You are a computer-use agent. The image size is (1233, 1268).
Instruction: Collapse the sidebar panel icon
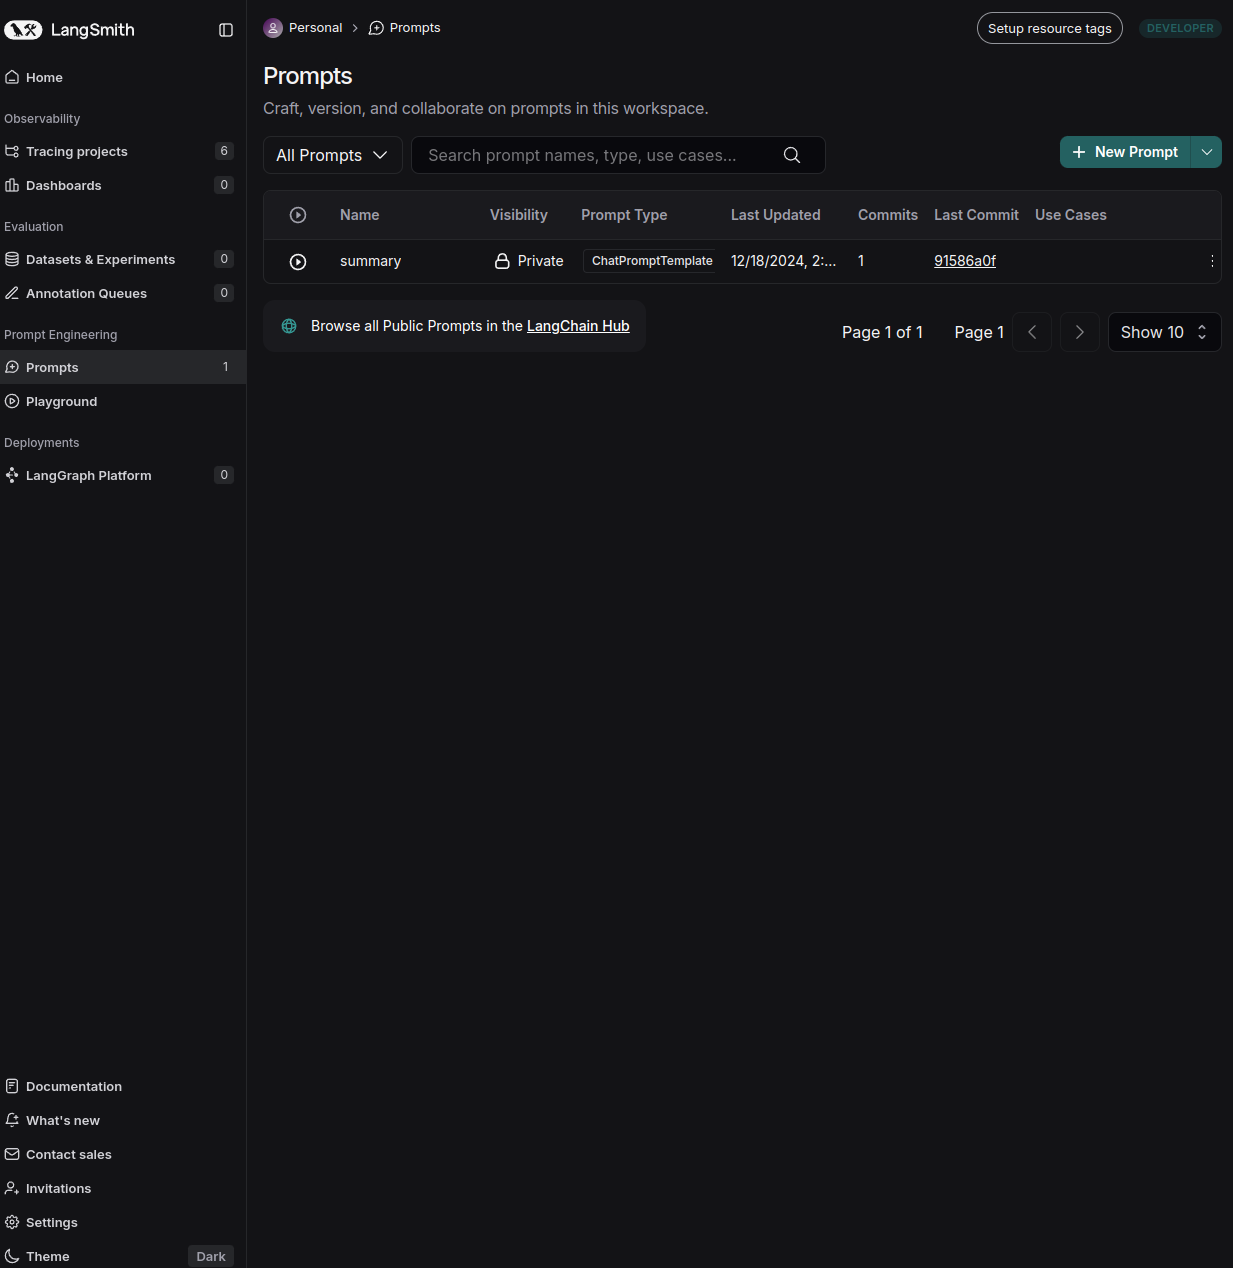pyautogui.click(x=226, y=30)
